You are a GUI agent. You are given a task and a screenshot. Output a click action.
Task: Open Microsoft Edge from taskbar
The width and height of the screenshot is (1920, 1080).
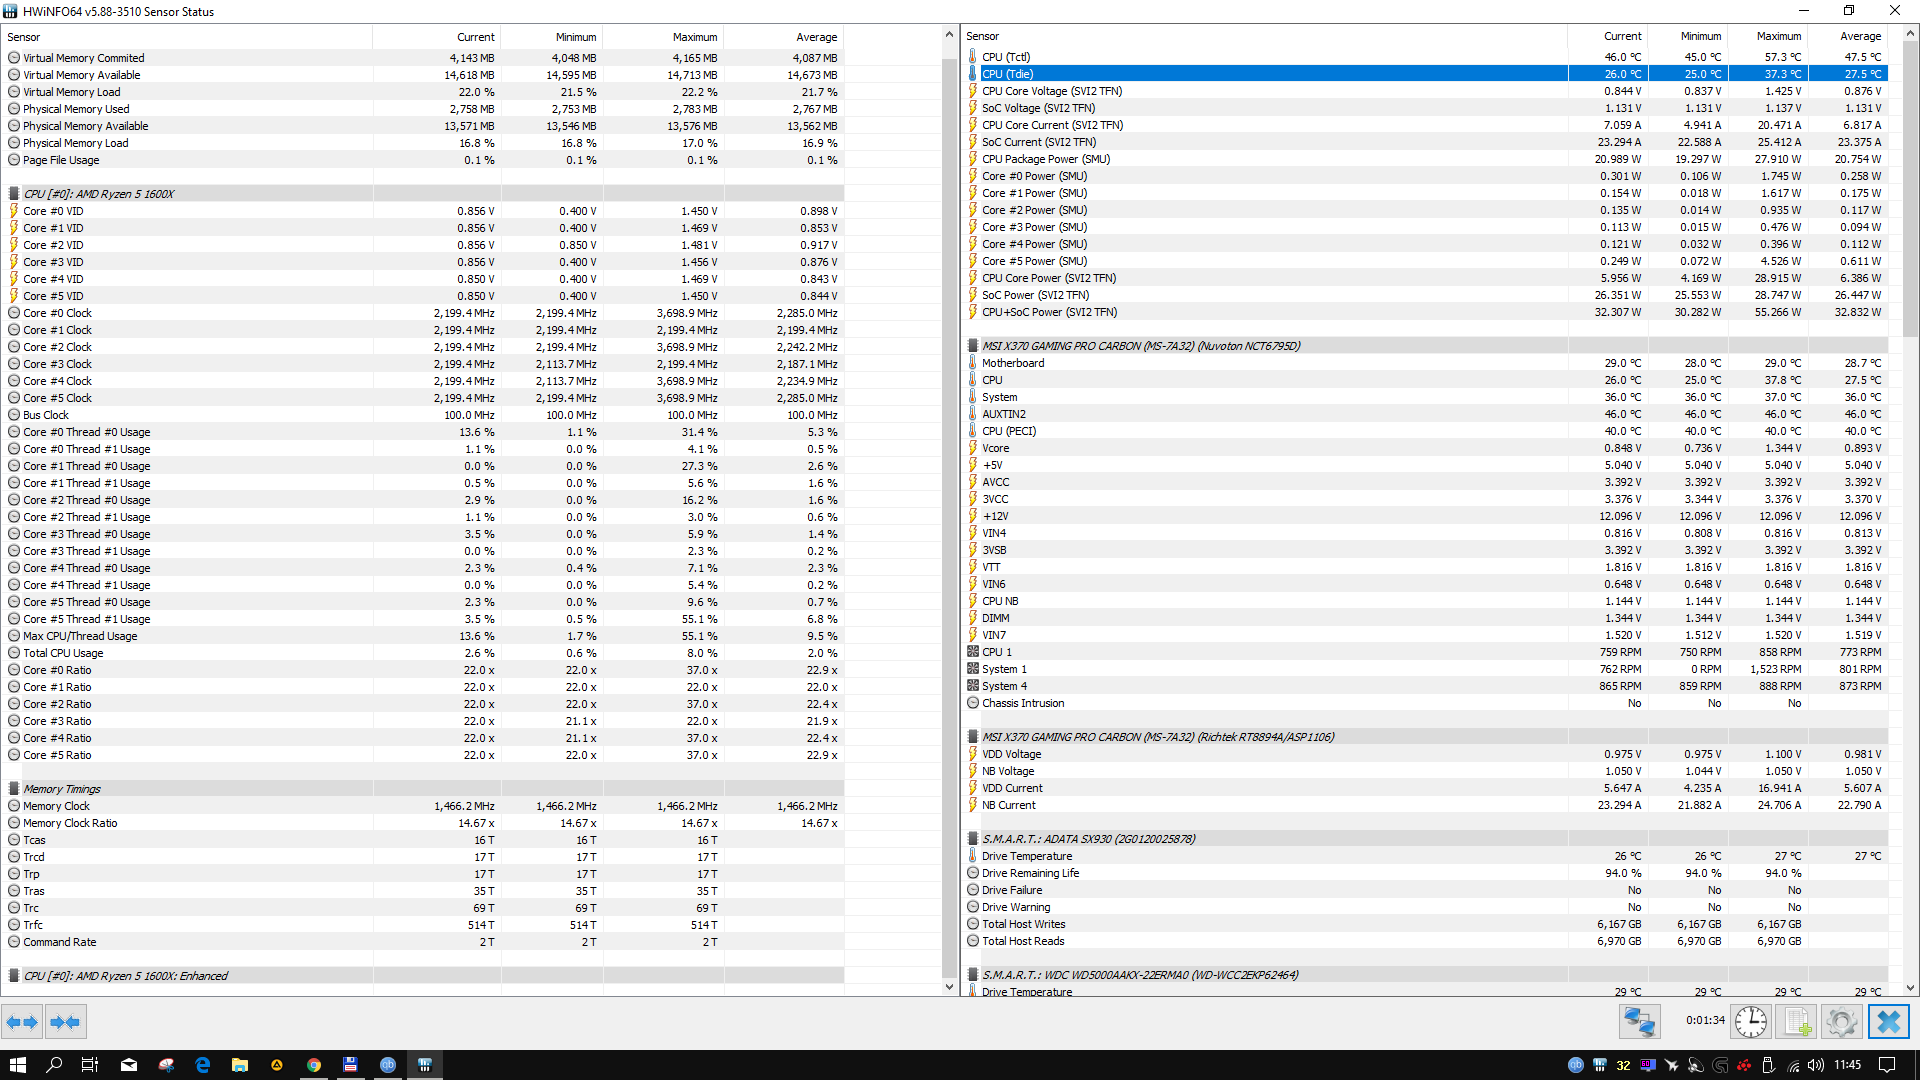pos(203,1065)
